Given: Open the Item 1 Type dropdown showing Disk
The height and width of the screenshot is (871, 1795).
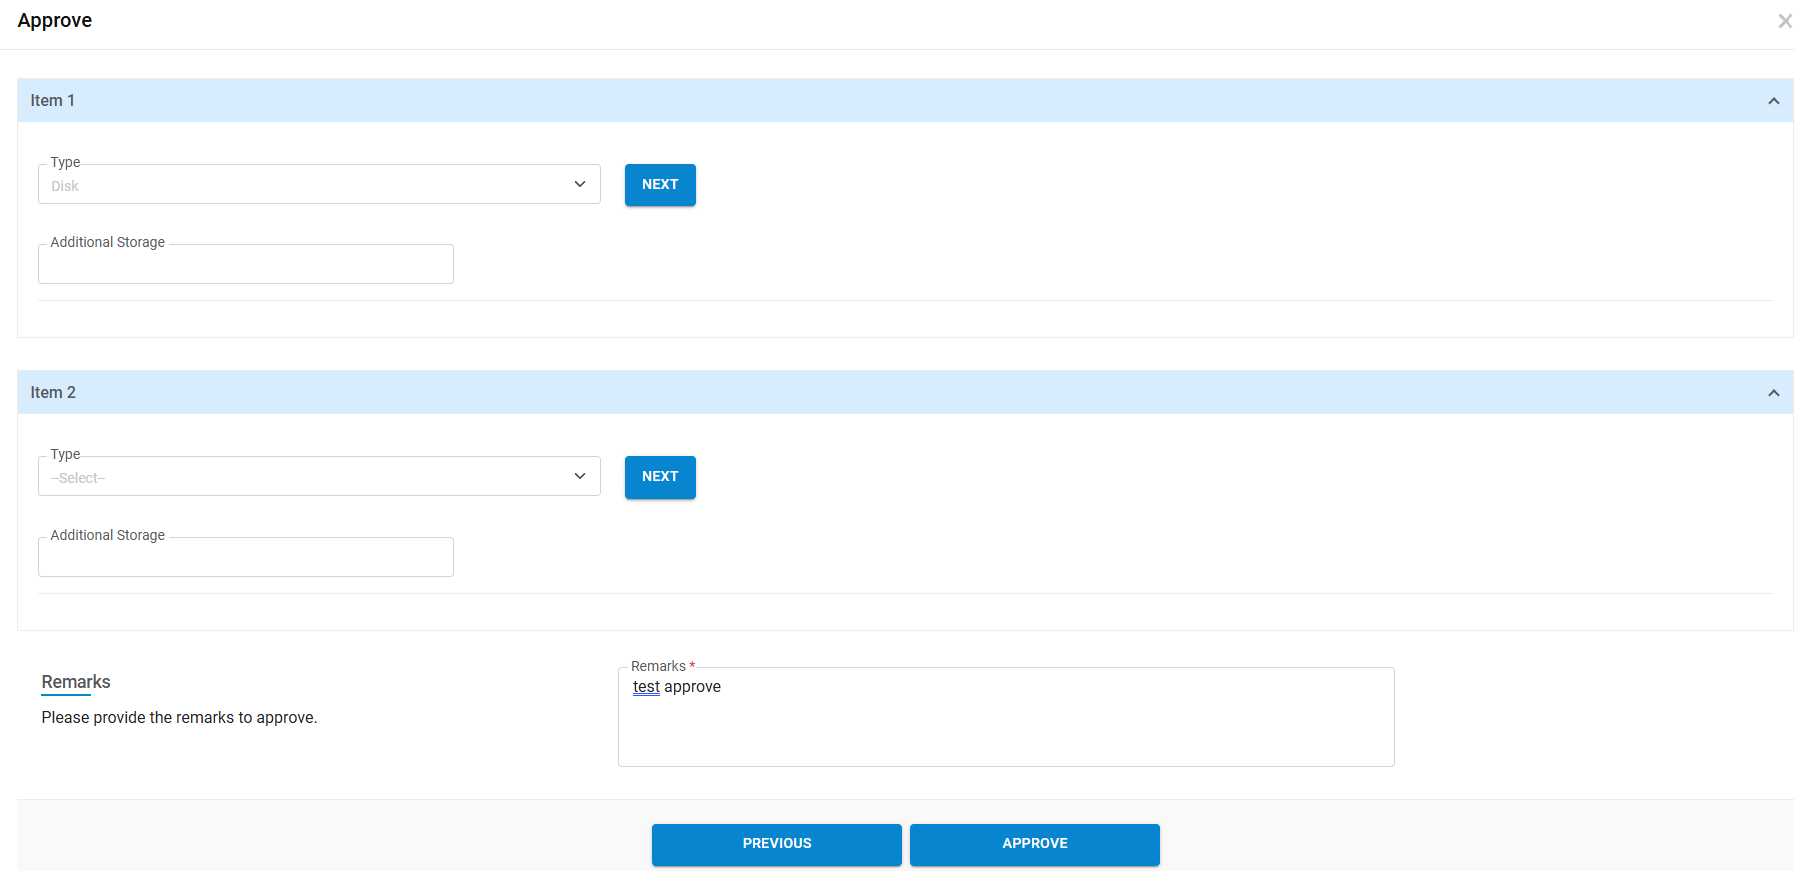Looking at the screenshot, I should pos(319,184).
